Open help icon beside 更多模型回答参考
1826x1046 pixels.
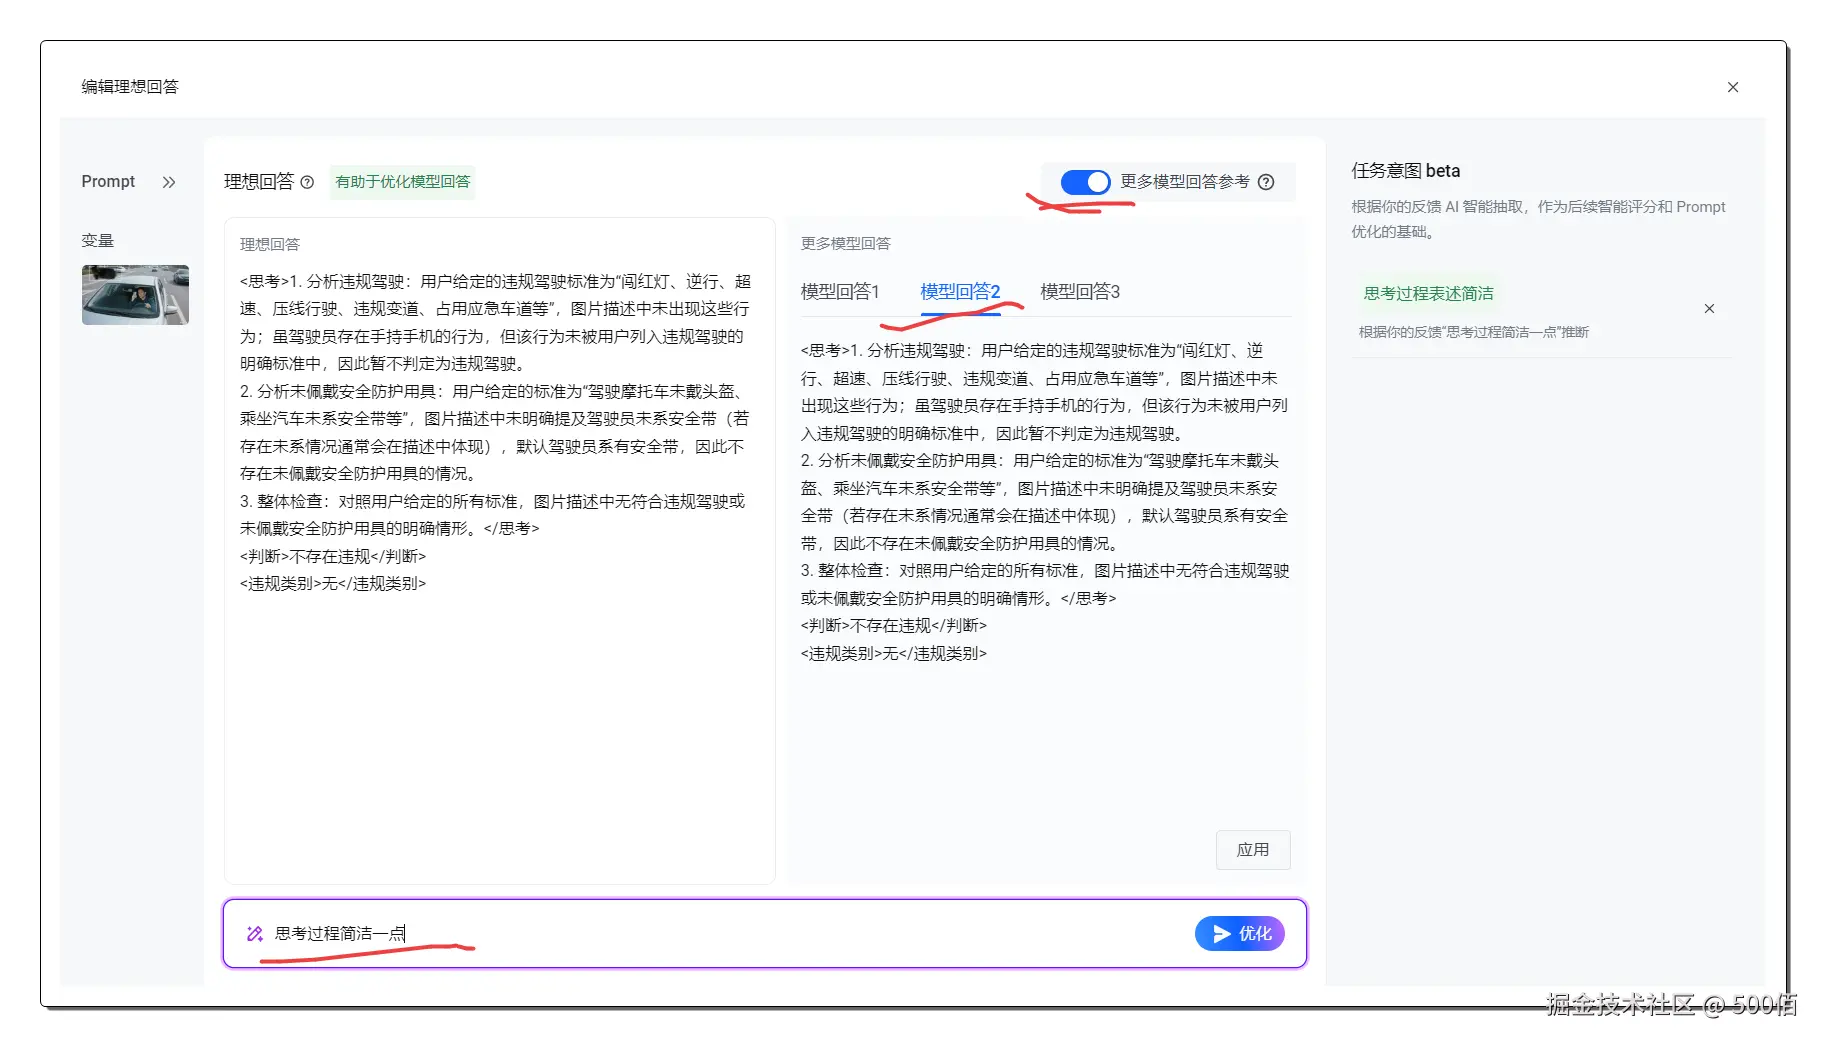1266,182
